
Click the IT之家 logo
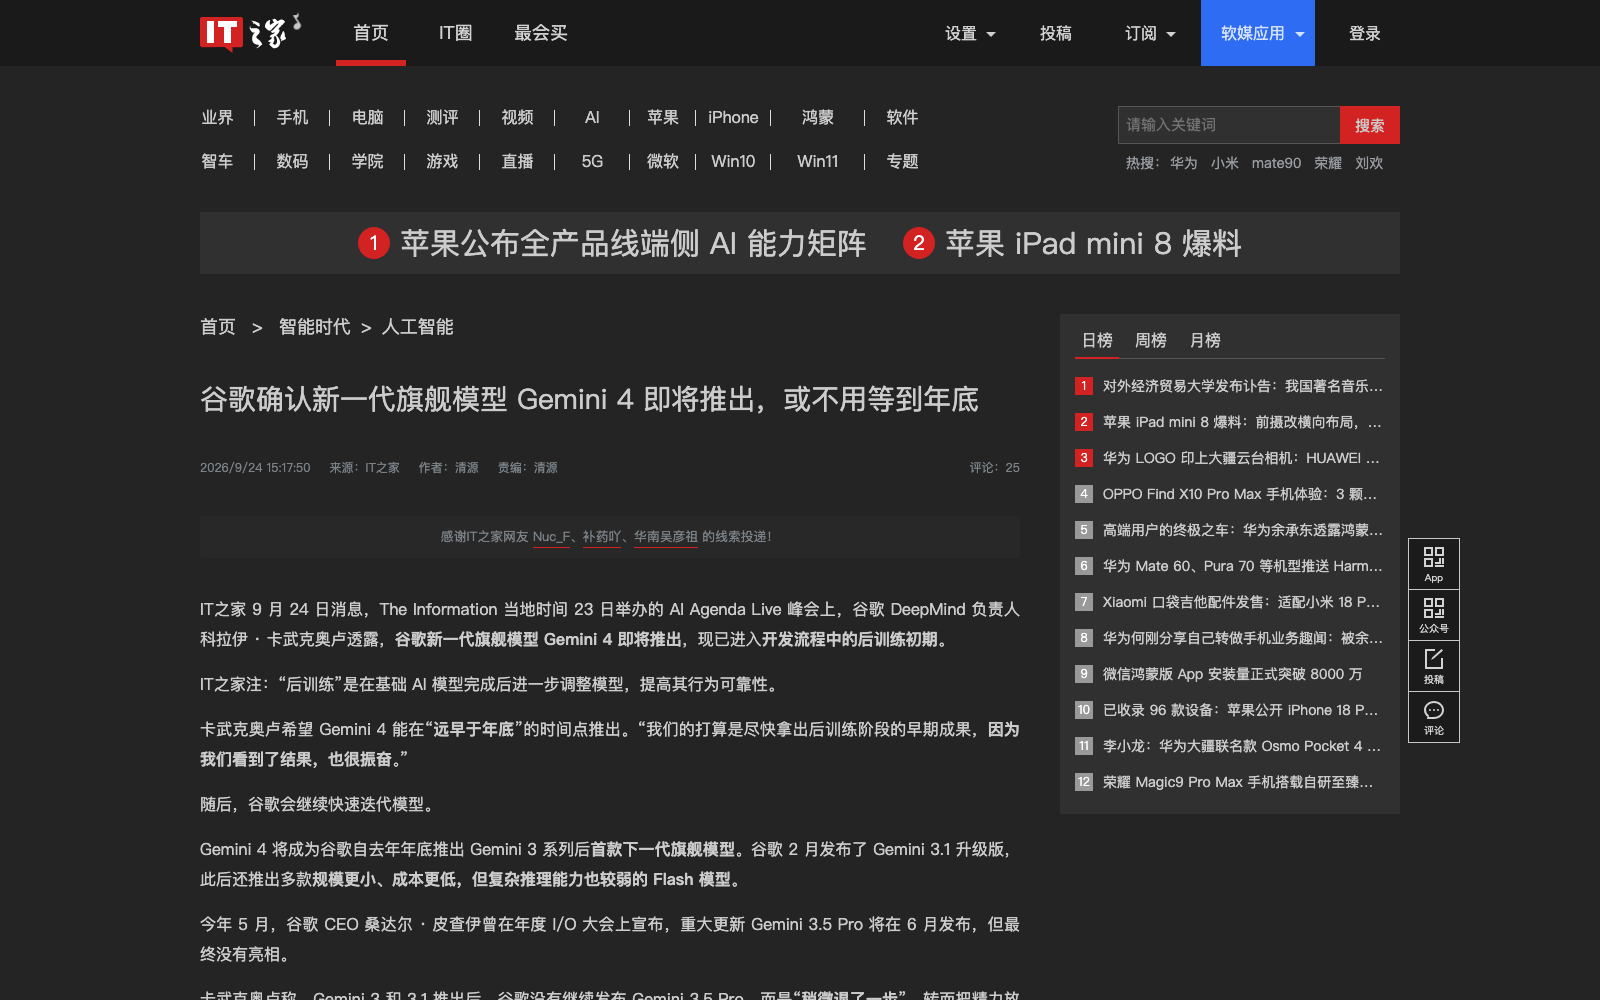[x=250, y=33]
